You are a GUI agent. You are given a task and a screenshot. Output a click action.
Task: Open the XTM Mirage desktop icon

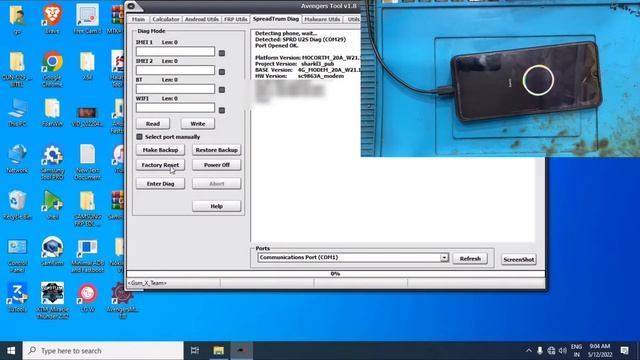[52, 300]
